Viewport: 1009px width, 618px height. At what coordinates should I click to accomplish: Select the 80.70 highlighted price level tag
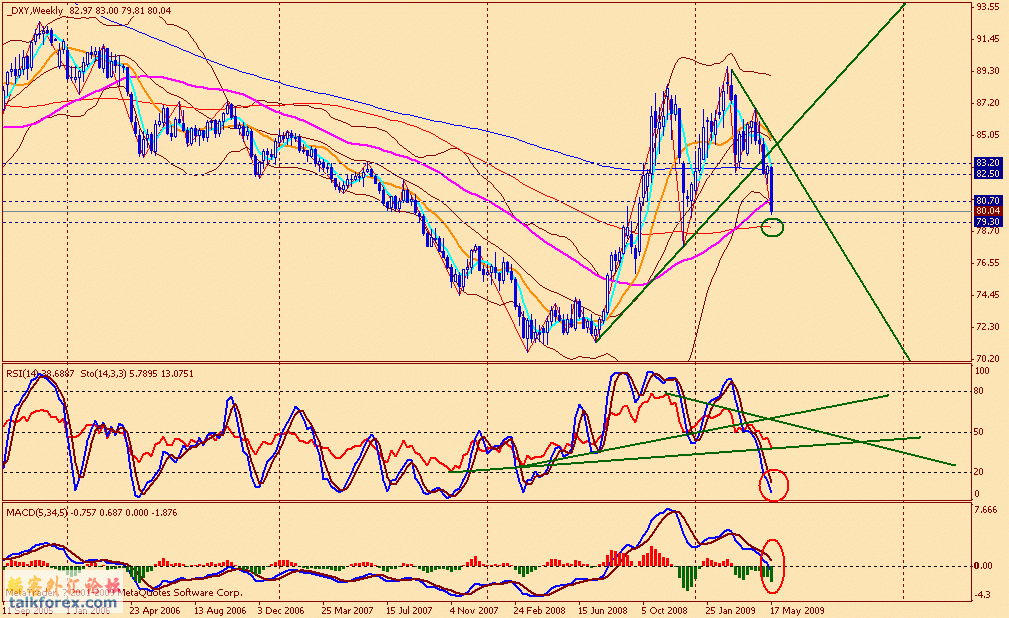click(988, 201)
